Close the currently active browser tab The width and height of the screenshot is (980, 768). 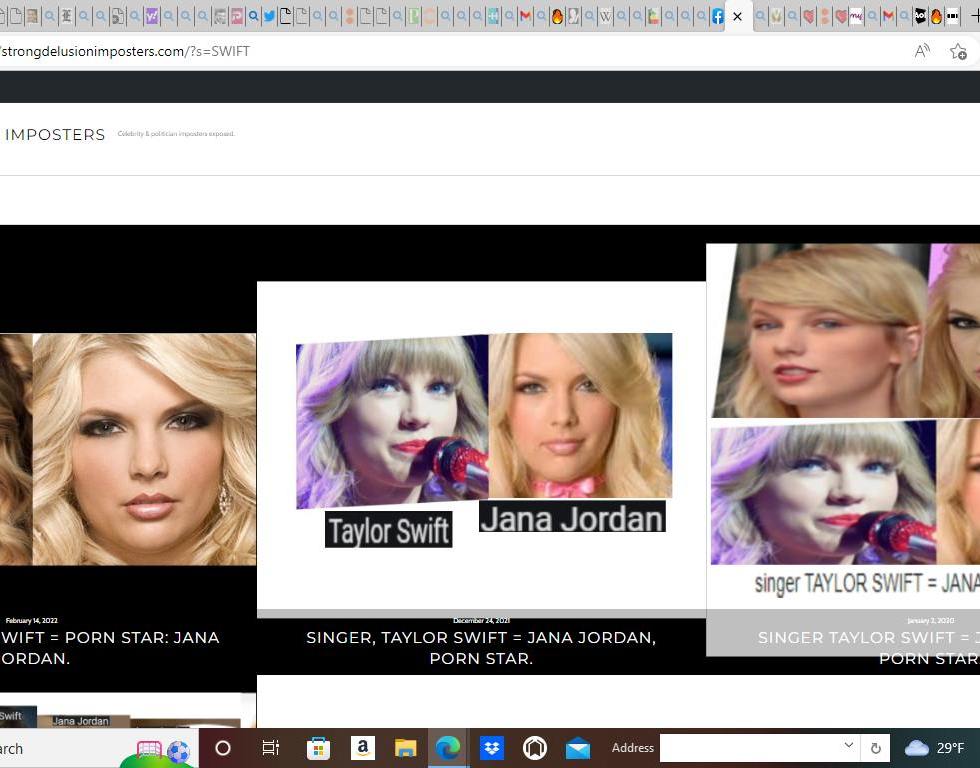(738, 16)
